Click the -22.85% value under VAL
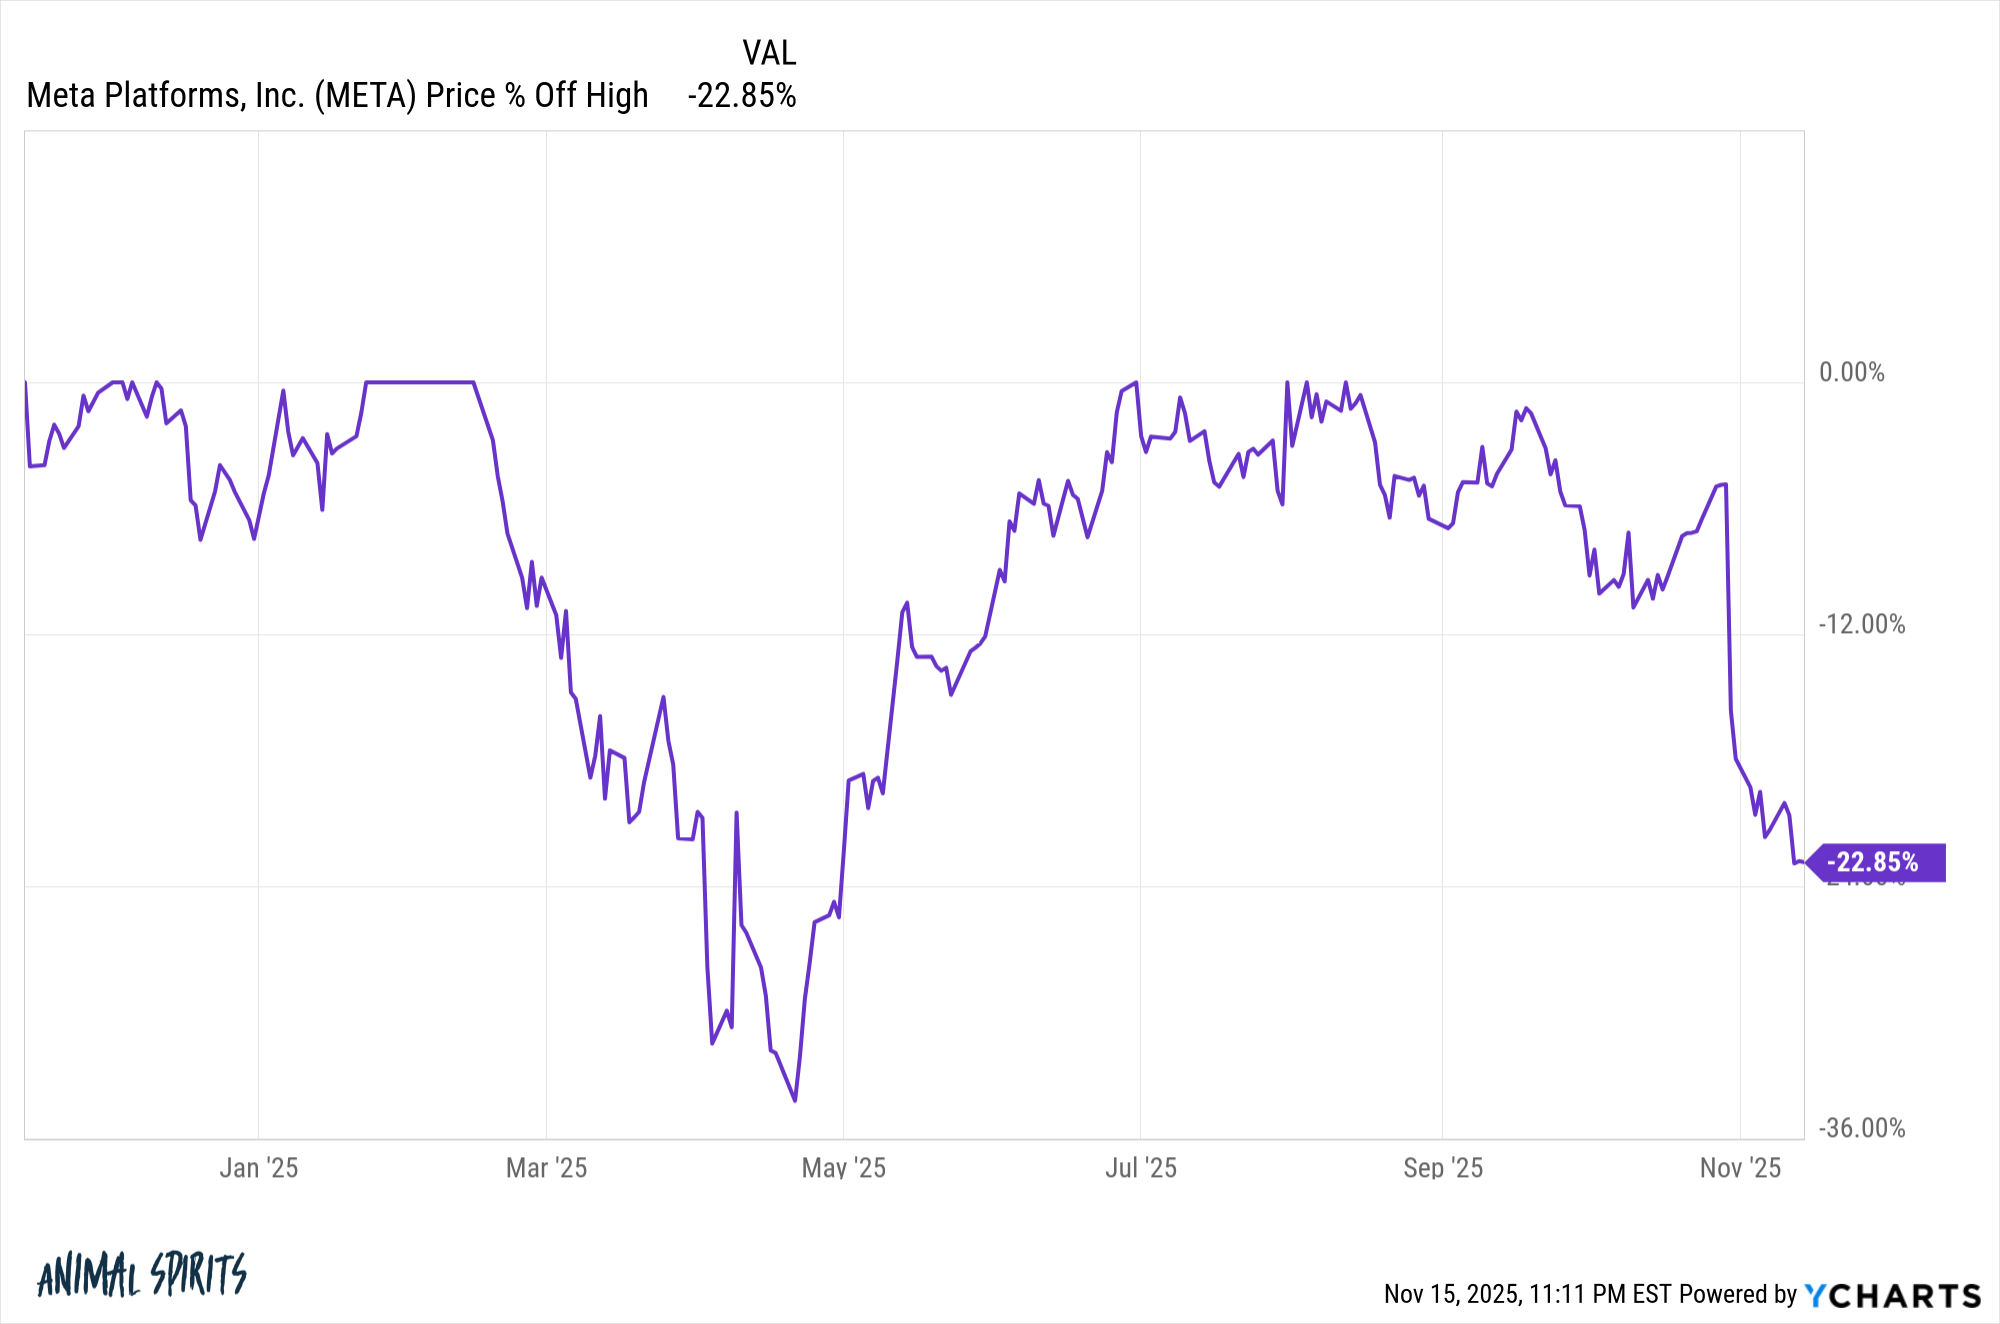The height and width of the screenshot is (1324, 2000). [x=742, y=96]
